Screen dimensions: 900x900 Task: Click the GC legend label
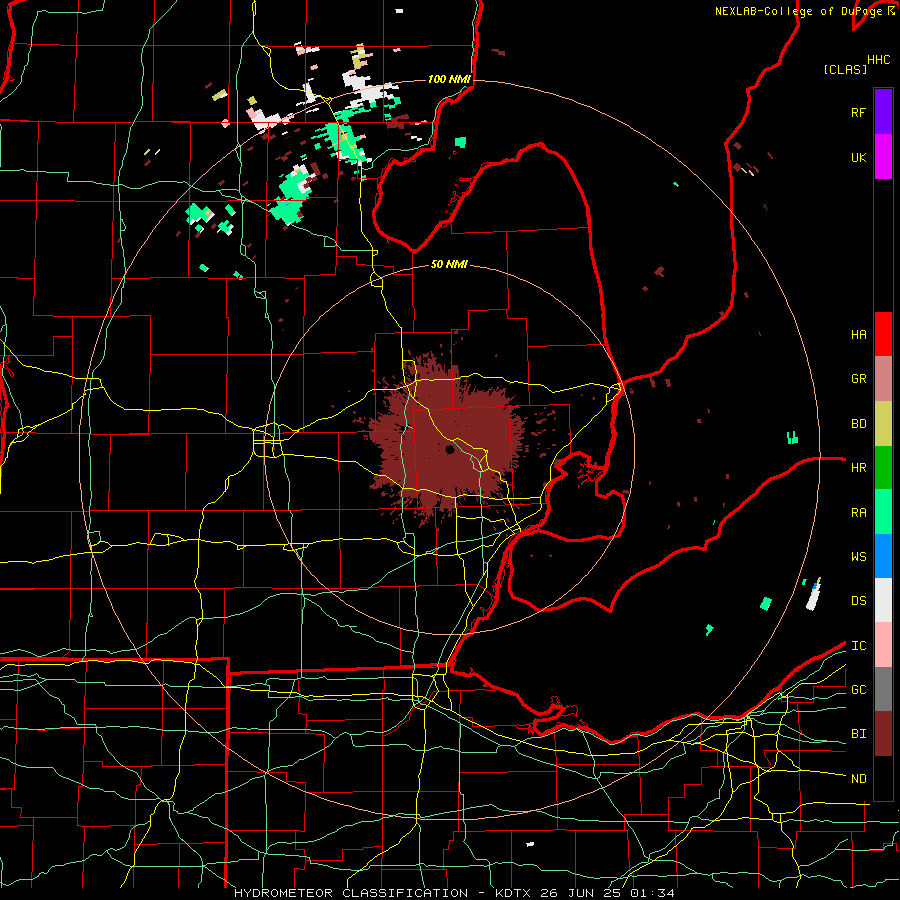coord(858,690)
